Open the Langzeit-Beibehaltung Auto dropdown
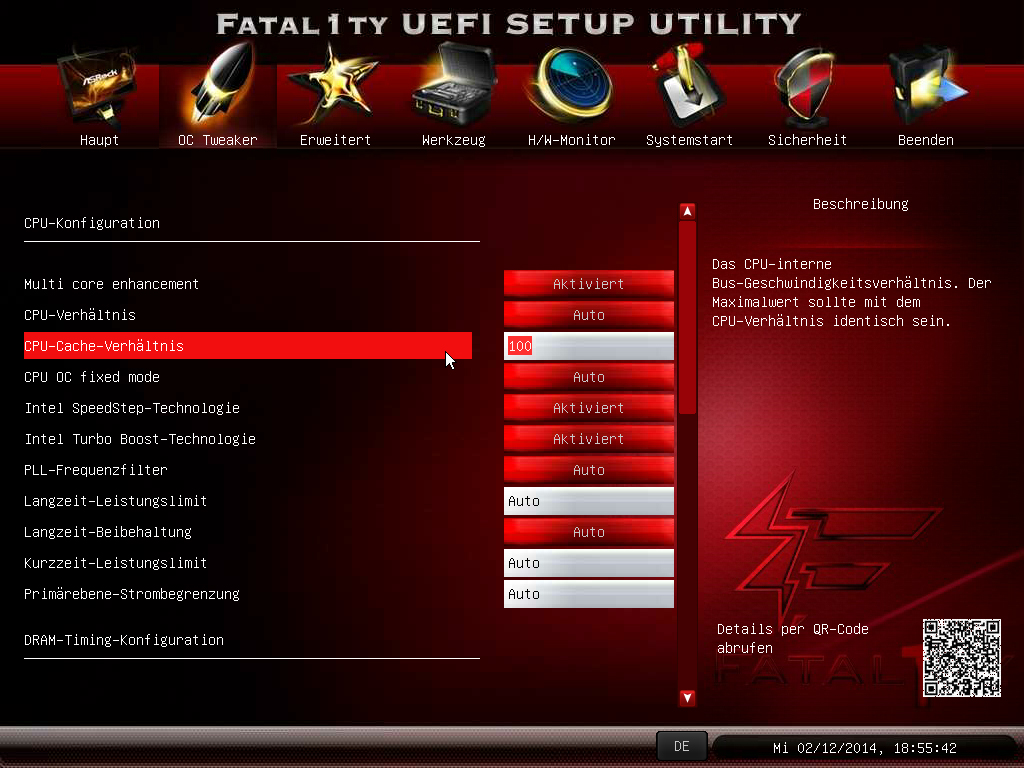Screen dimensions: 1024x768 588,532
